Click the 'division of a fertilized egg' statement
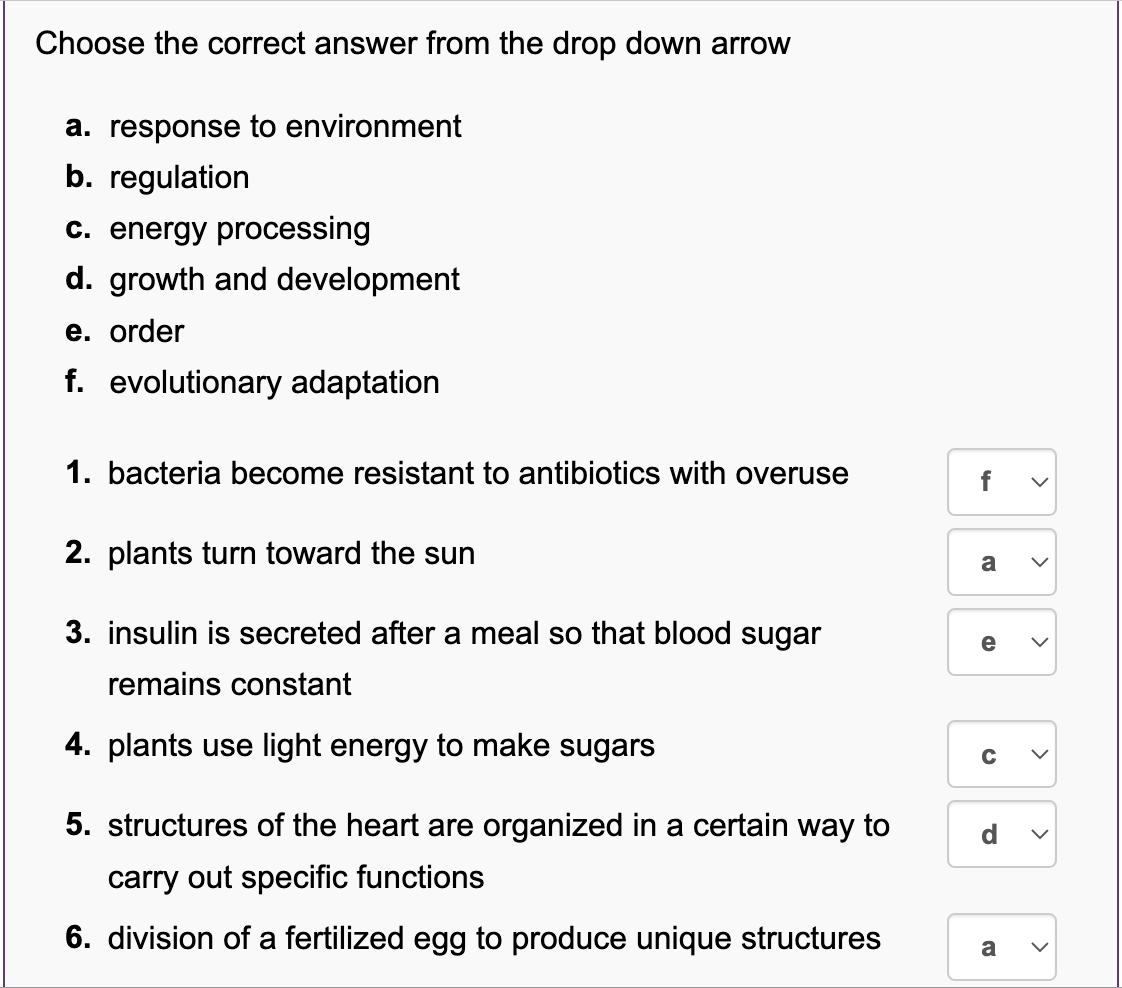This screenshot has height=988, width=1122. click(x=494, y=939)
